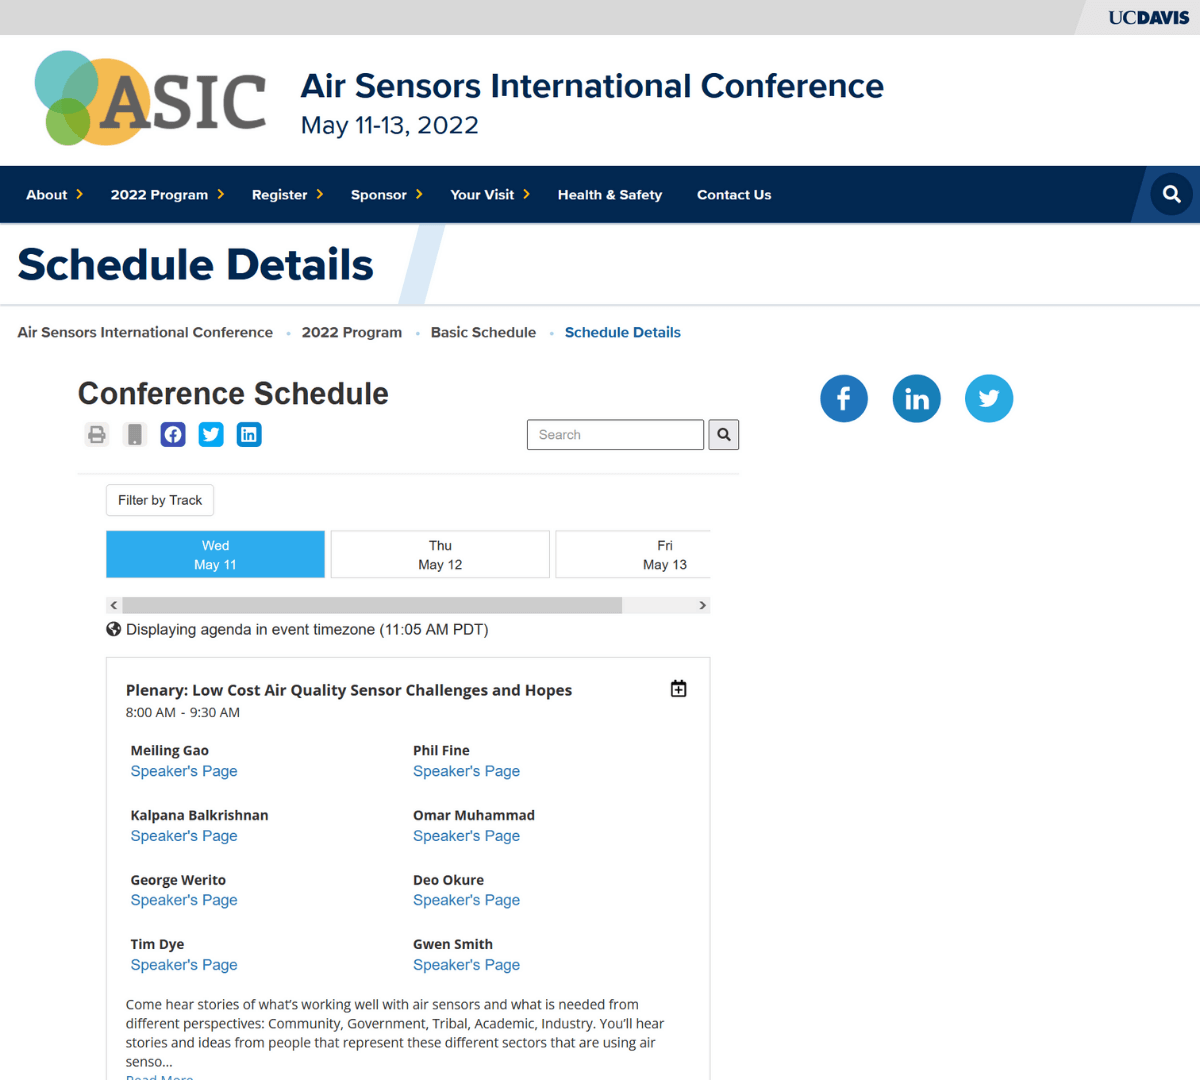Open the large round LinkedIn icon
The image size is (1200, 1080).
click(x=916, y=399)
